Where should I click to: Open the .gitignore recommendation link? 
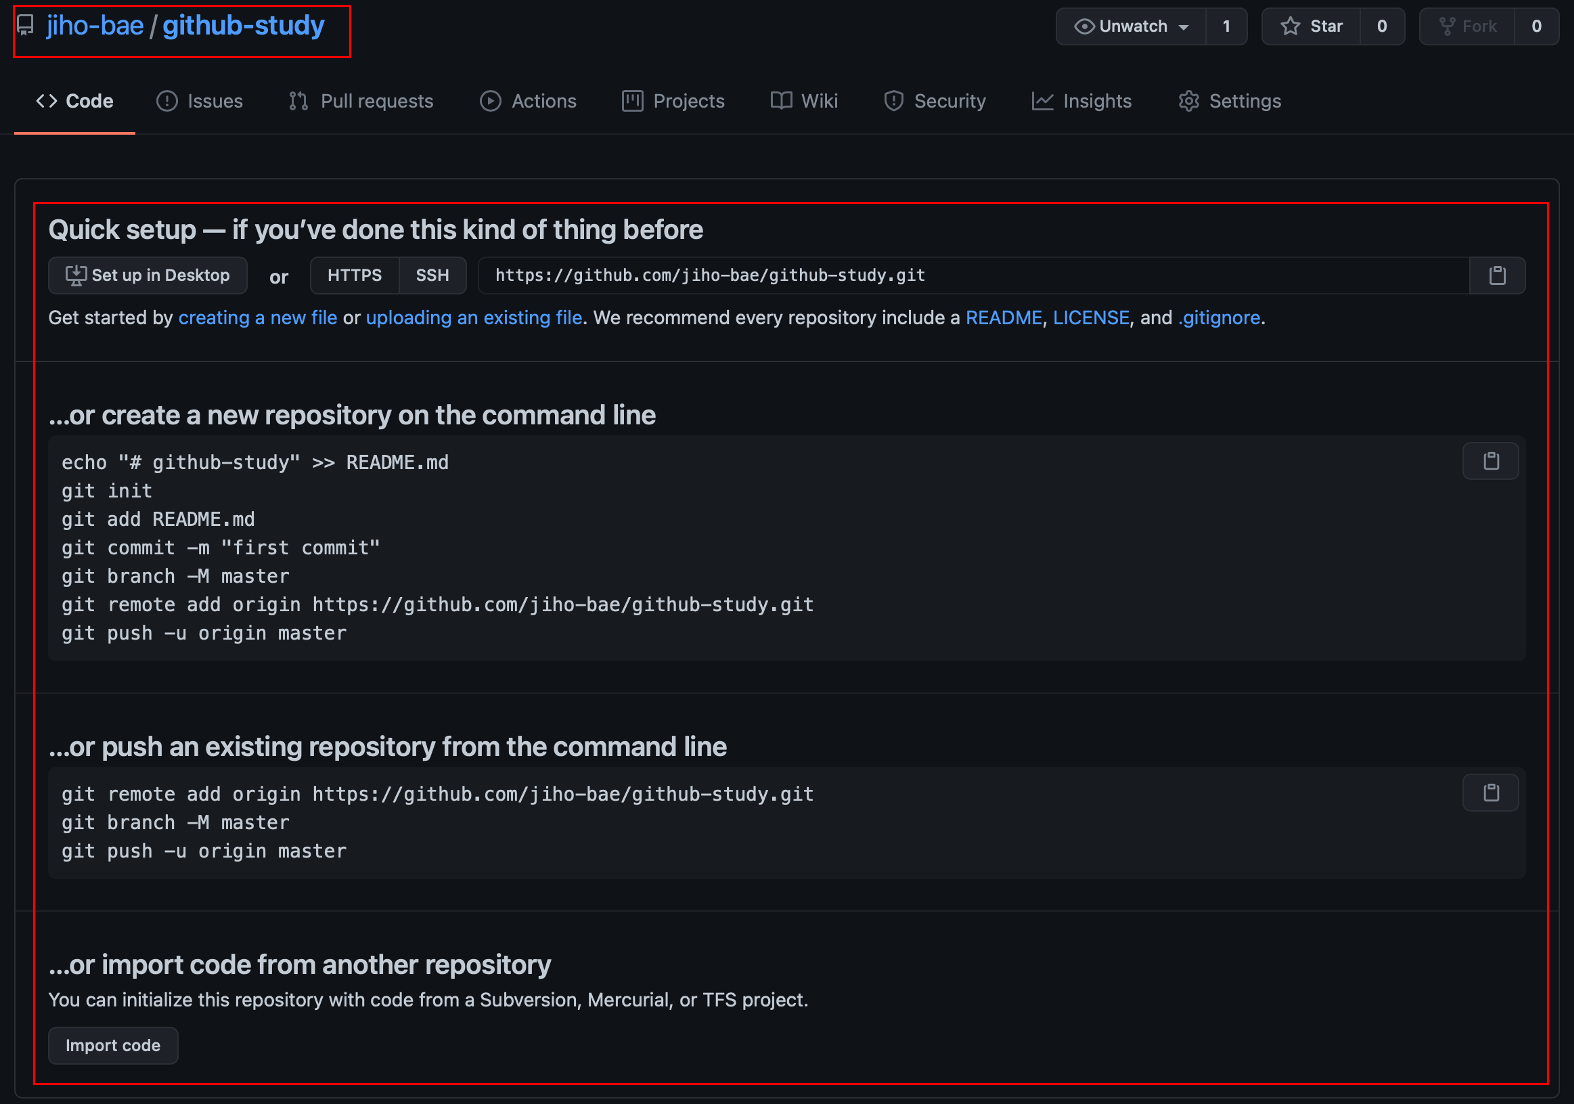coord(1219,317)
